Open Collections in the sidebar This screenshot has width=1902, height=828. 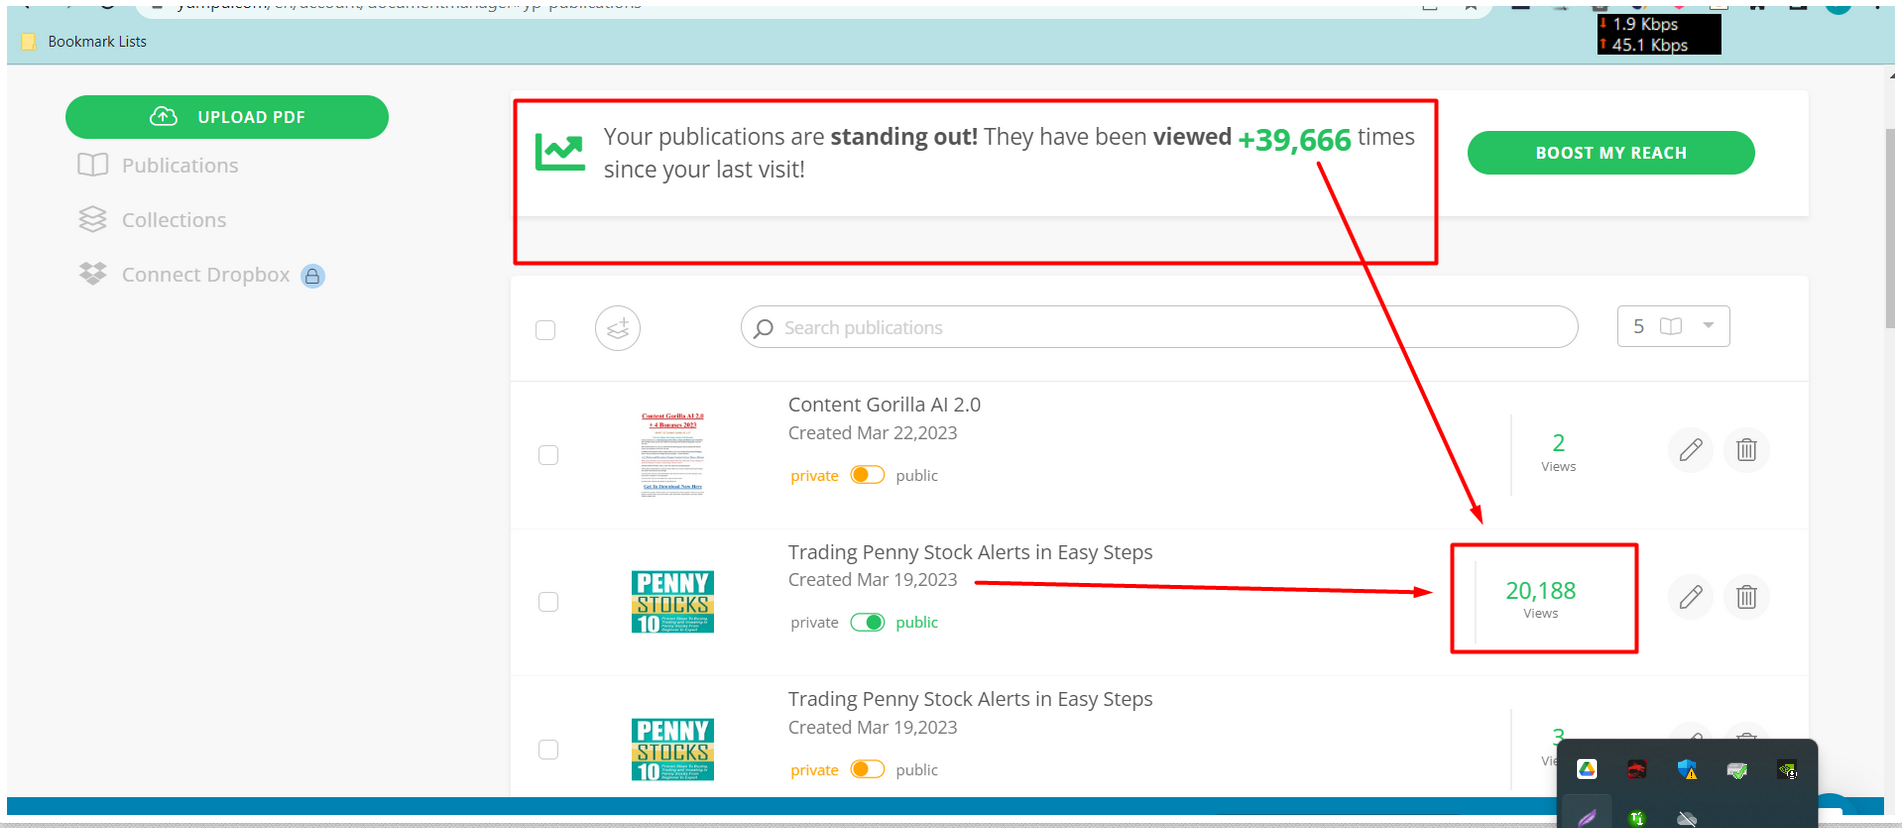174,220
